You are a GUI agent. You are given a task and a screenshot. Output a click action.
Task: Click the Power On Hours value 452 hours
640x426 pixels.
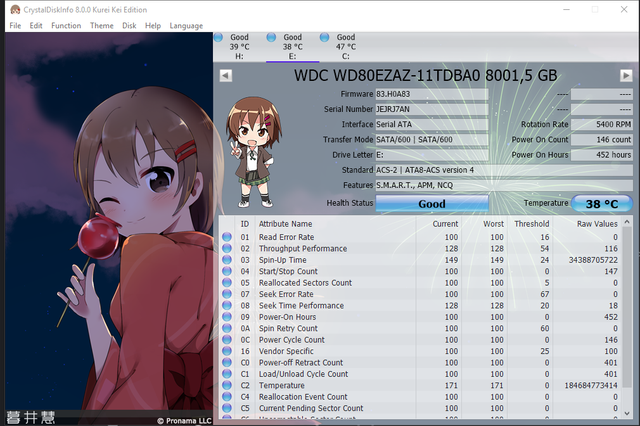pos(602,155)
